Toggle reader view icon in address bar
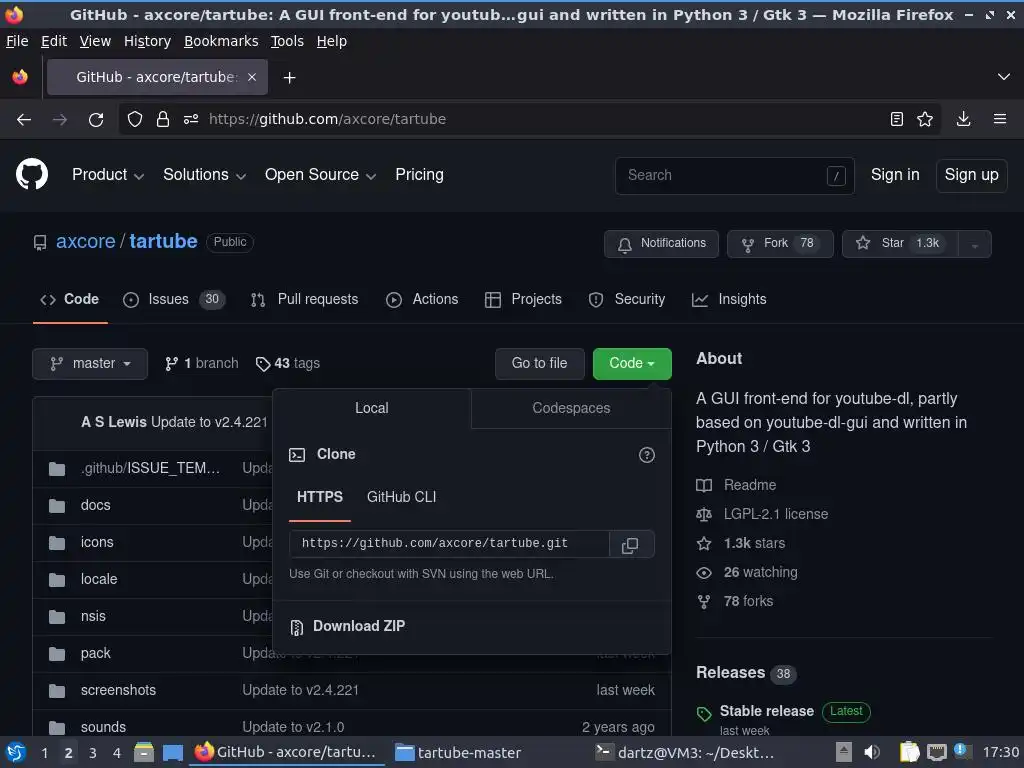Screen dimensions: 1024x768 (897, 120)
